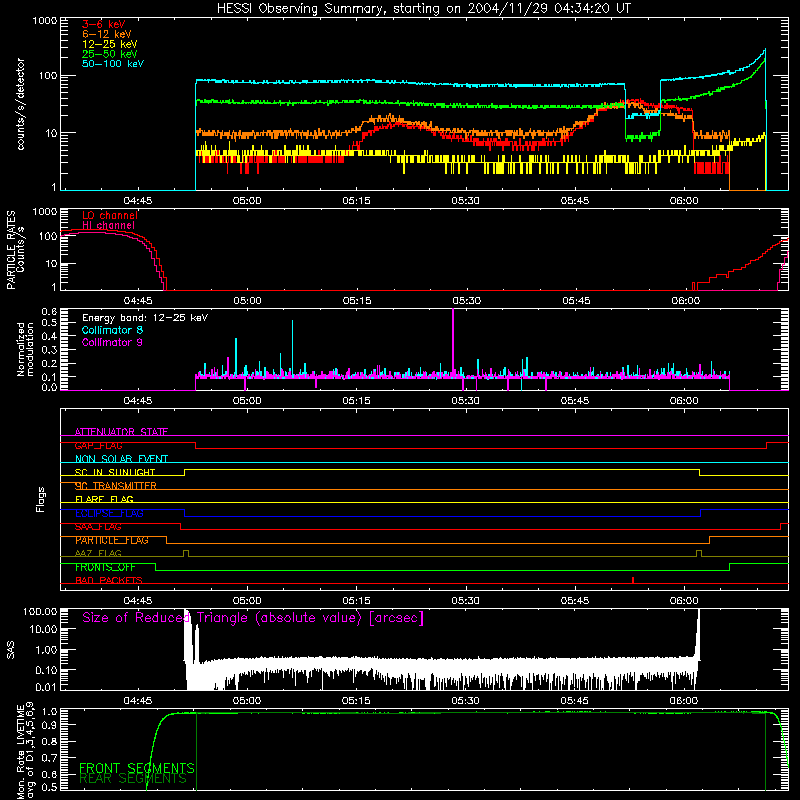Click the "PARTICLE RATES" axis label
This screenshot has width=800, height=800.
(x=11, y=250)
